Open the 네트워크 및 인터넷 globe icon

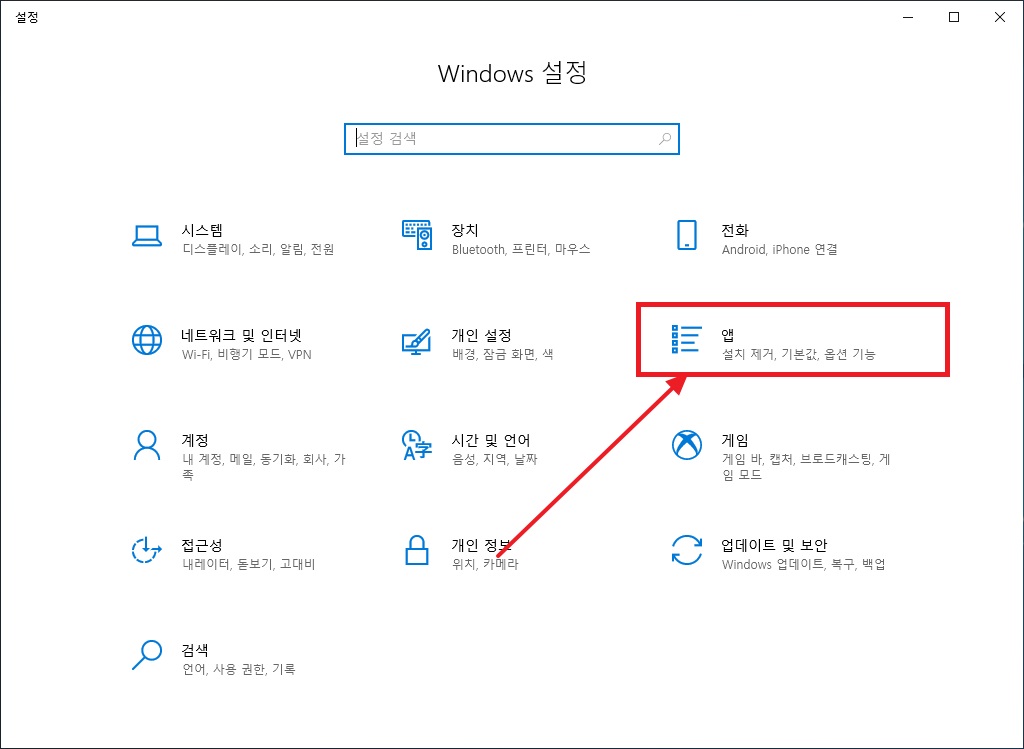click(x=146, y=340)
